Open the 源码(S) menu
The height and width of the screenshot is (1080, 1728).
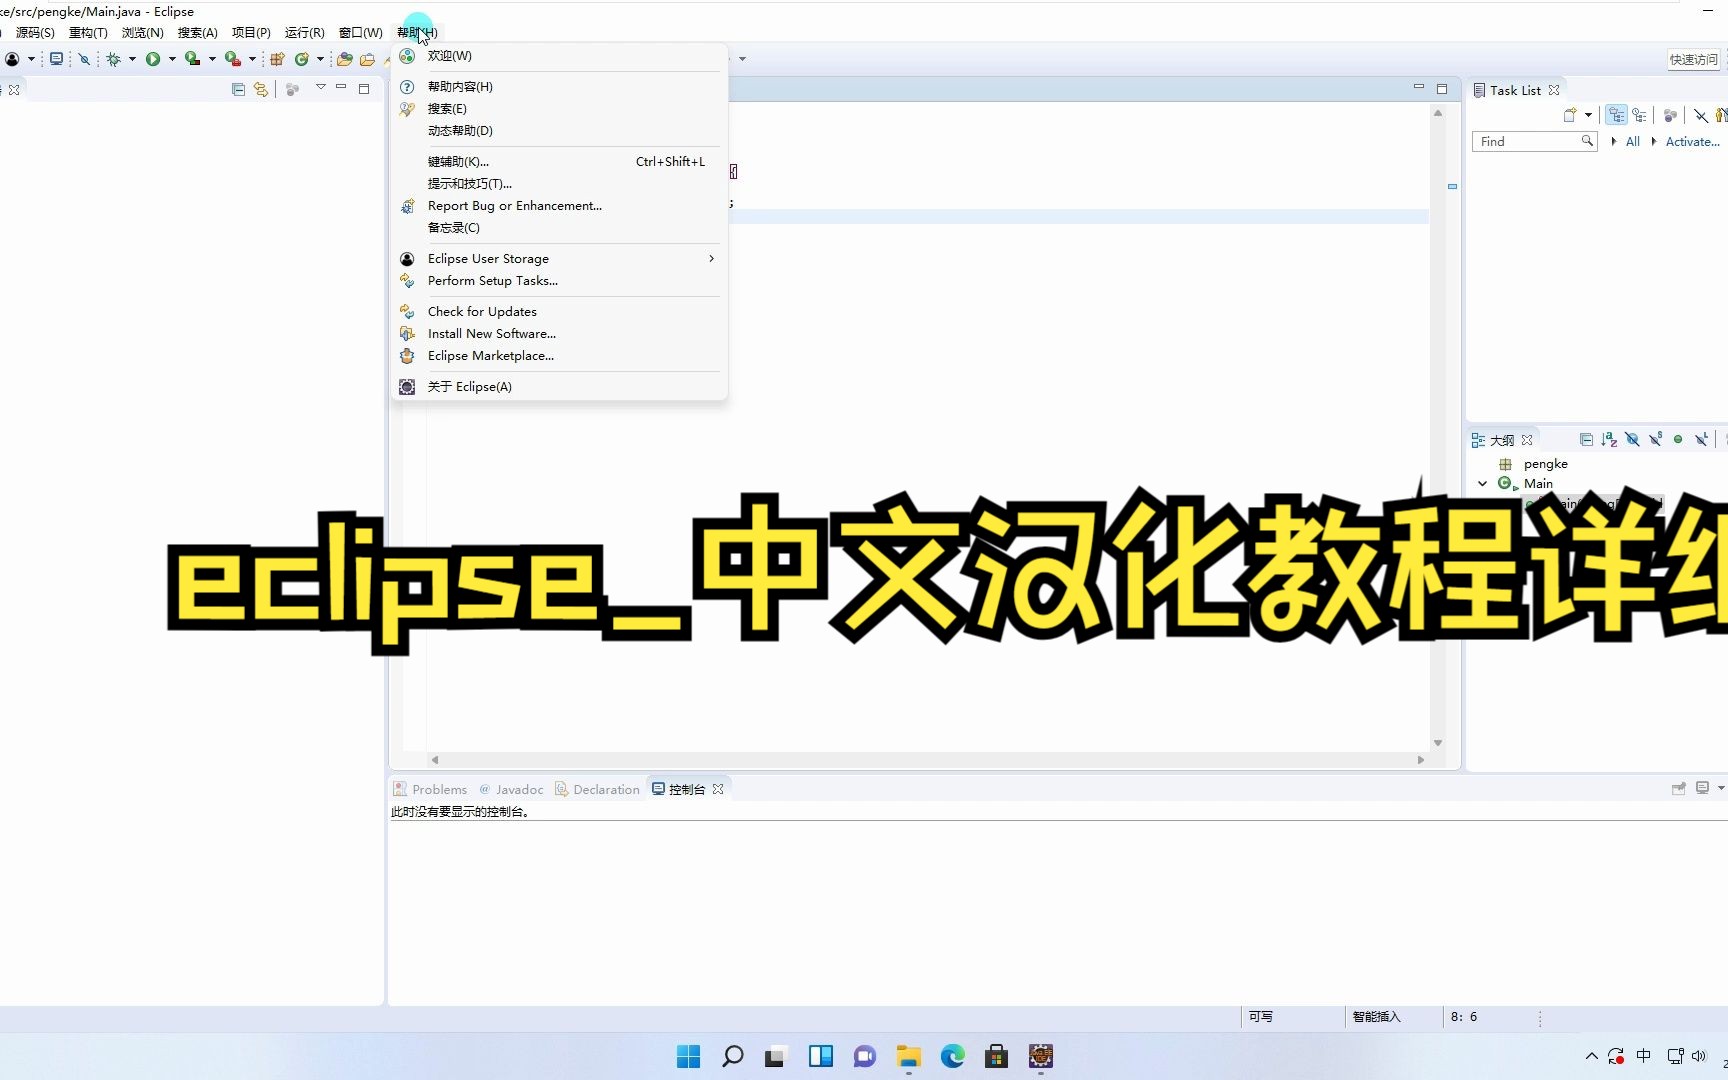(35, 33)
